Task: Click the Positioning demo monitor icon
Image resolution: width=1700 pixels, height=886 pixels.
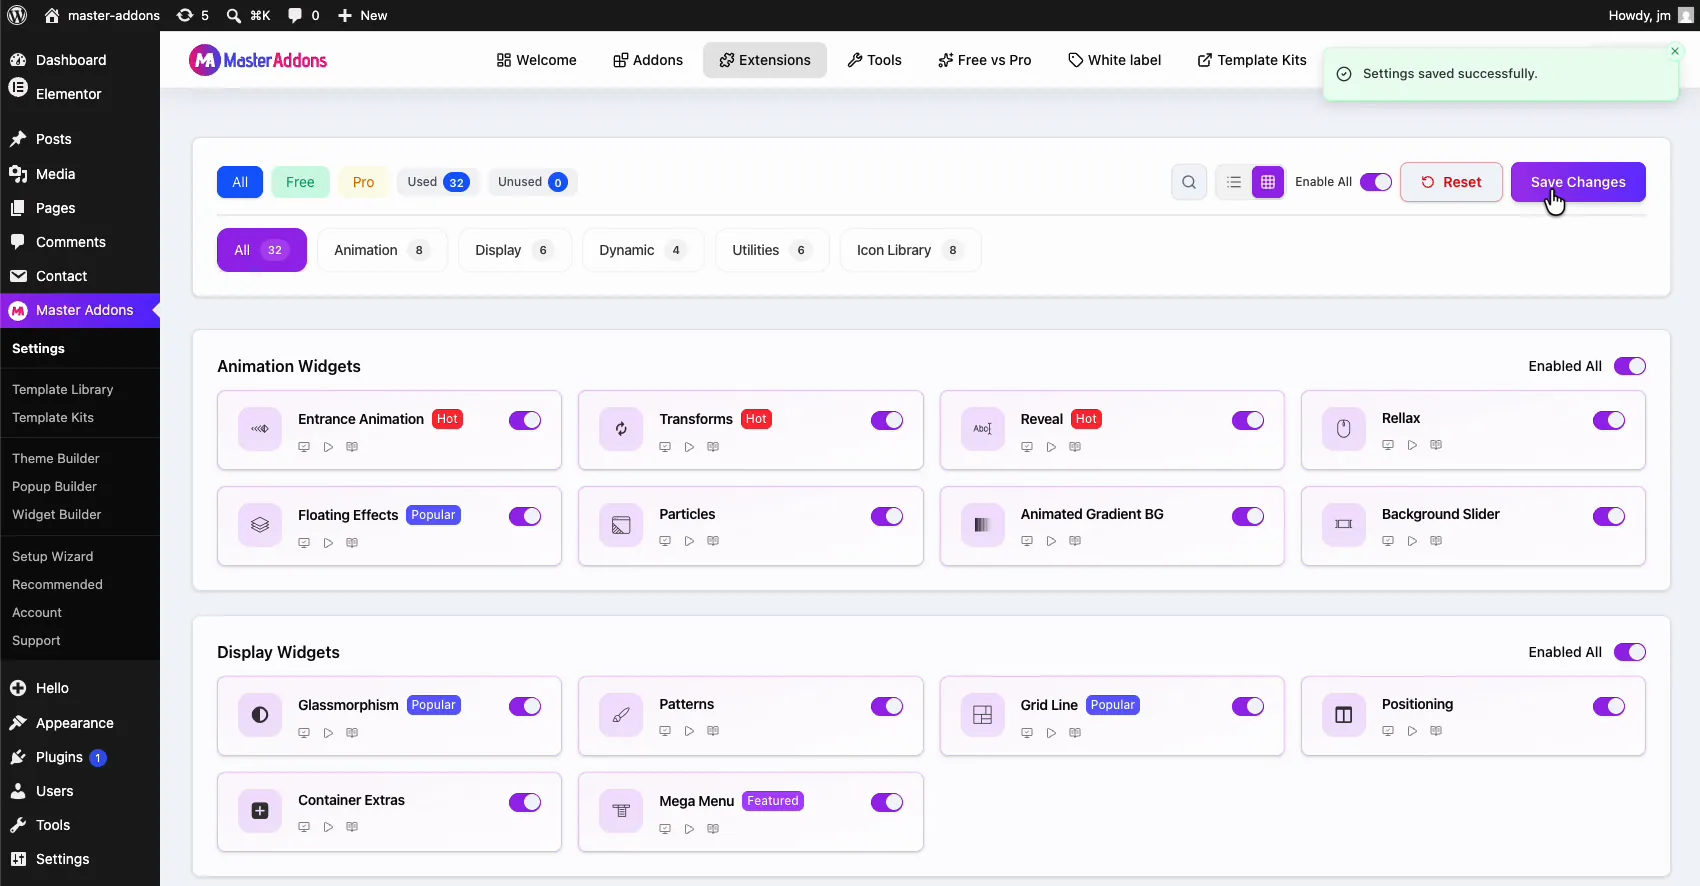Action: pos(1388,731)
